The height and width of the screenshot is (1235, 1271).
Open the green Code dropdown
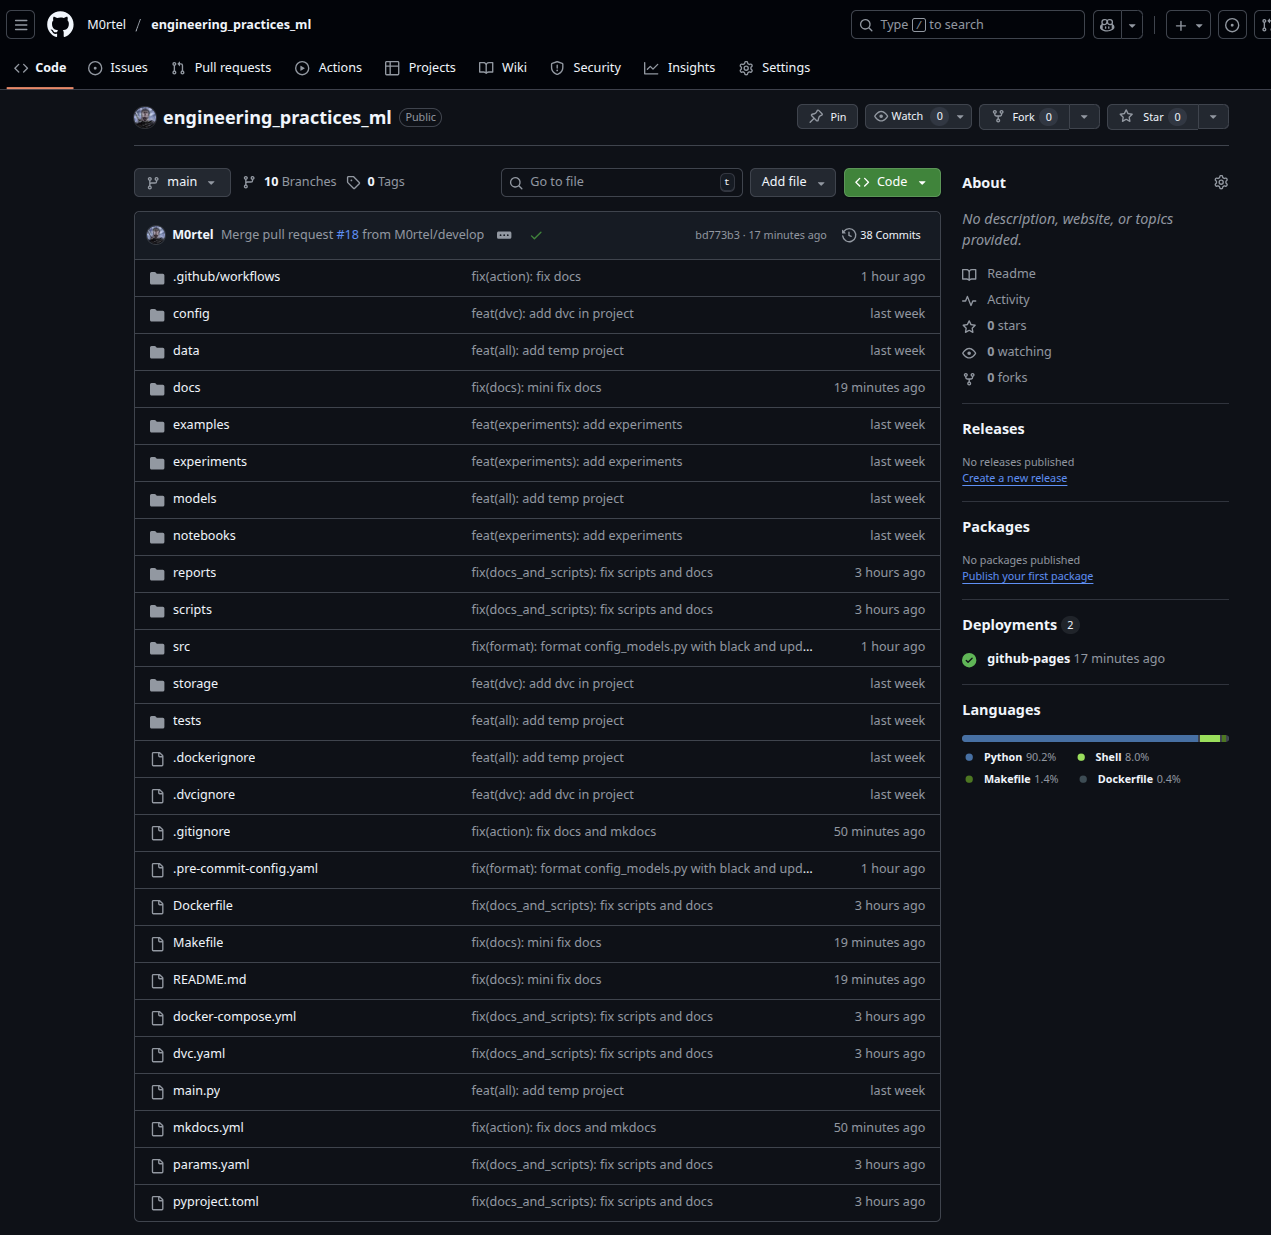[x=892, y=182]
